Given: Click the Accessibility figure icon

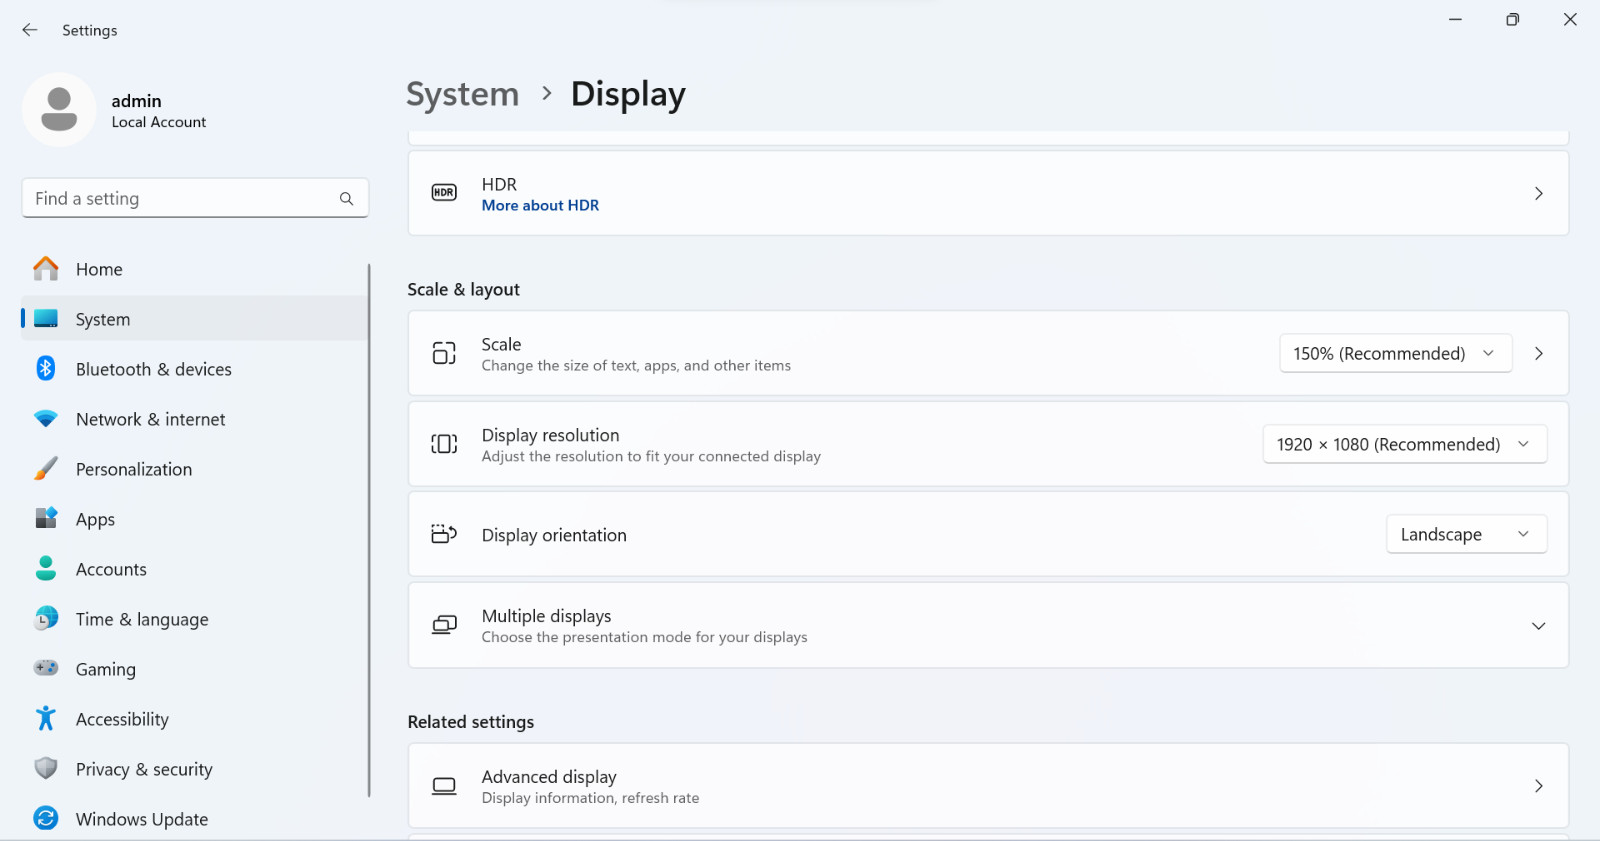Looking at the screenshot, I should [x=46, y=718].
